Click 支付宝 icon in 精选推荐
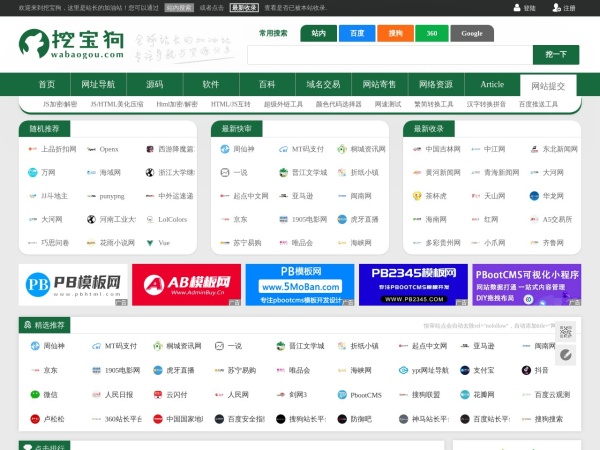Screen dimensions: 600x450 coord(465,370)
